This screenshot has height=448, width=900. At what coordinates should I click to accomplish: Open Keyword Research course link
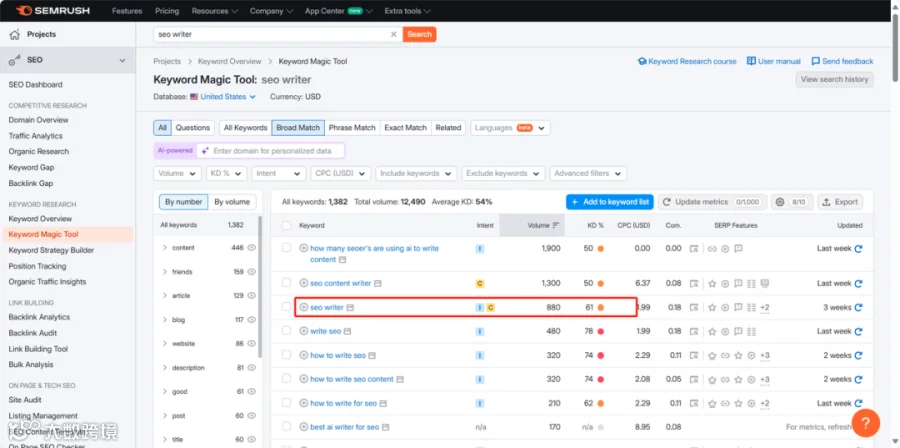pos(687,61)
